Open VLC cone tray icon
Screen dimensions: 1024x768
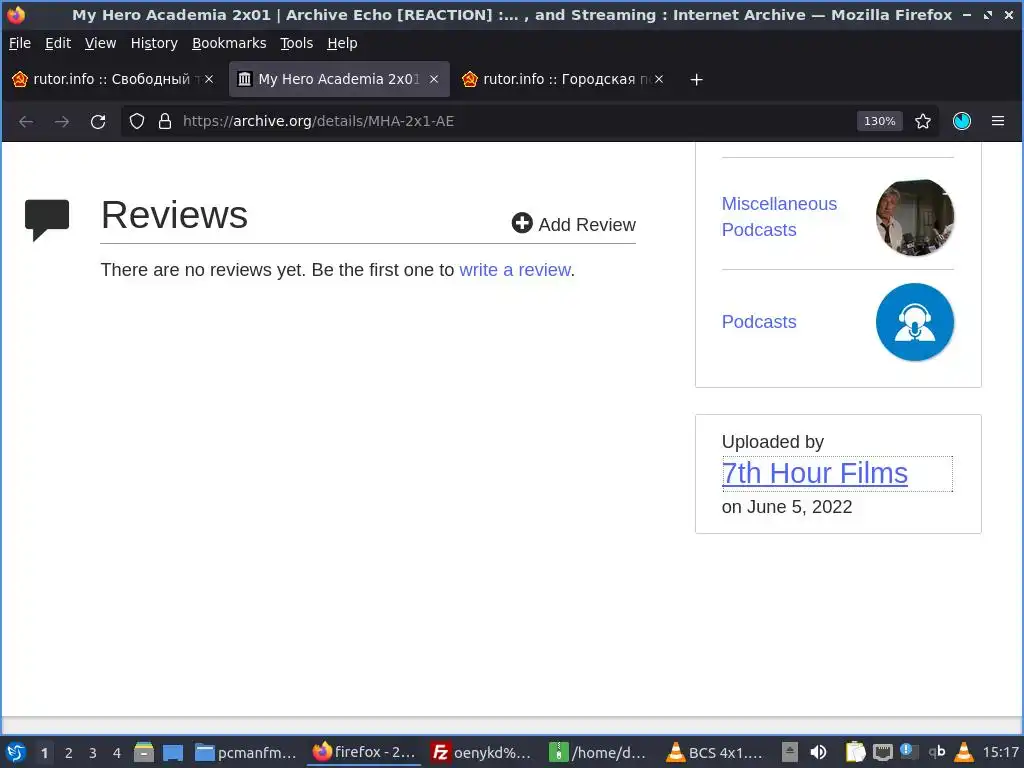(964, 753)
